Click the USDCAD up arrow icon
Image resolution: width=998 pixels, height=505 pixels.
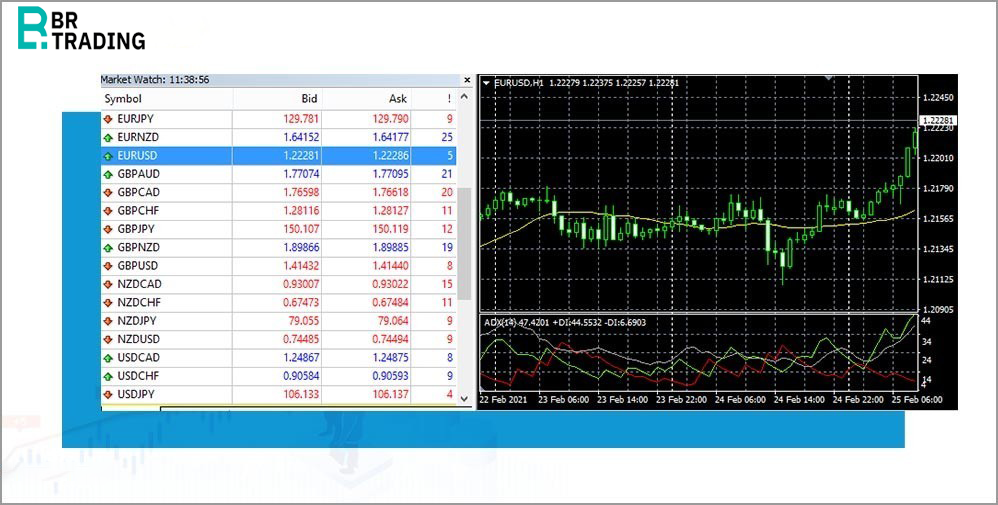pos(108,358)
